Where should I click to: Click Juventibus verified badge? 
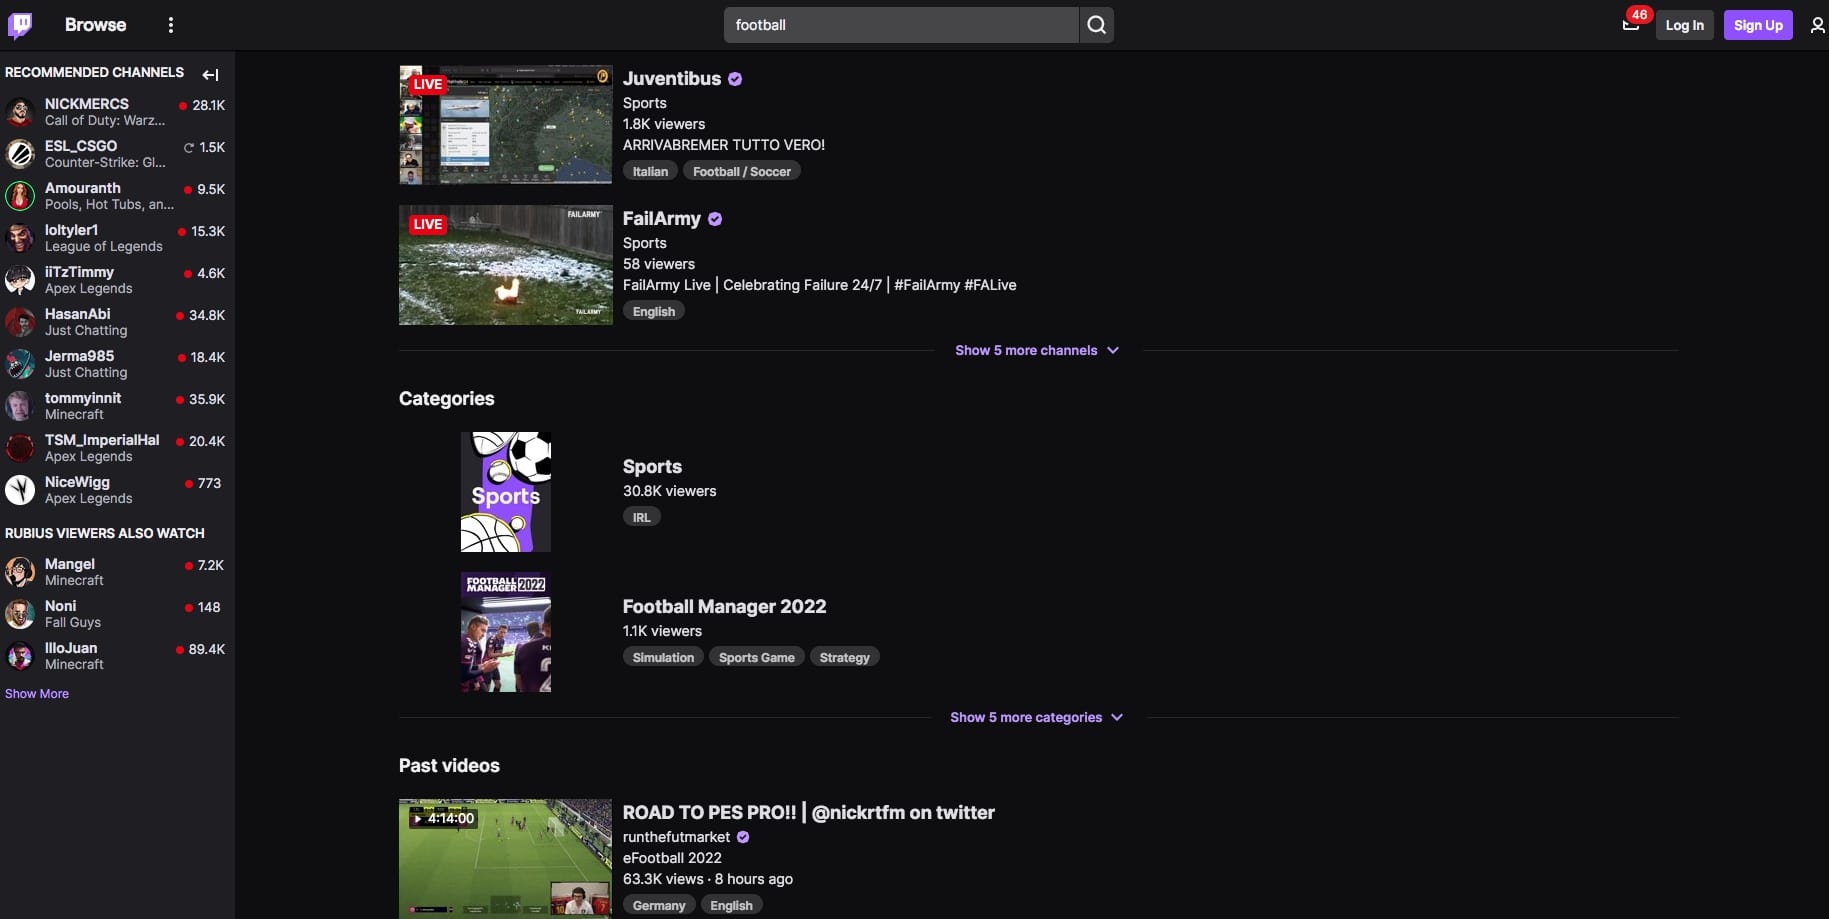click(735, 79)
